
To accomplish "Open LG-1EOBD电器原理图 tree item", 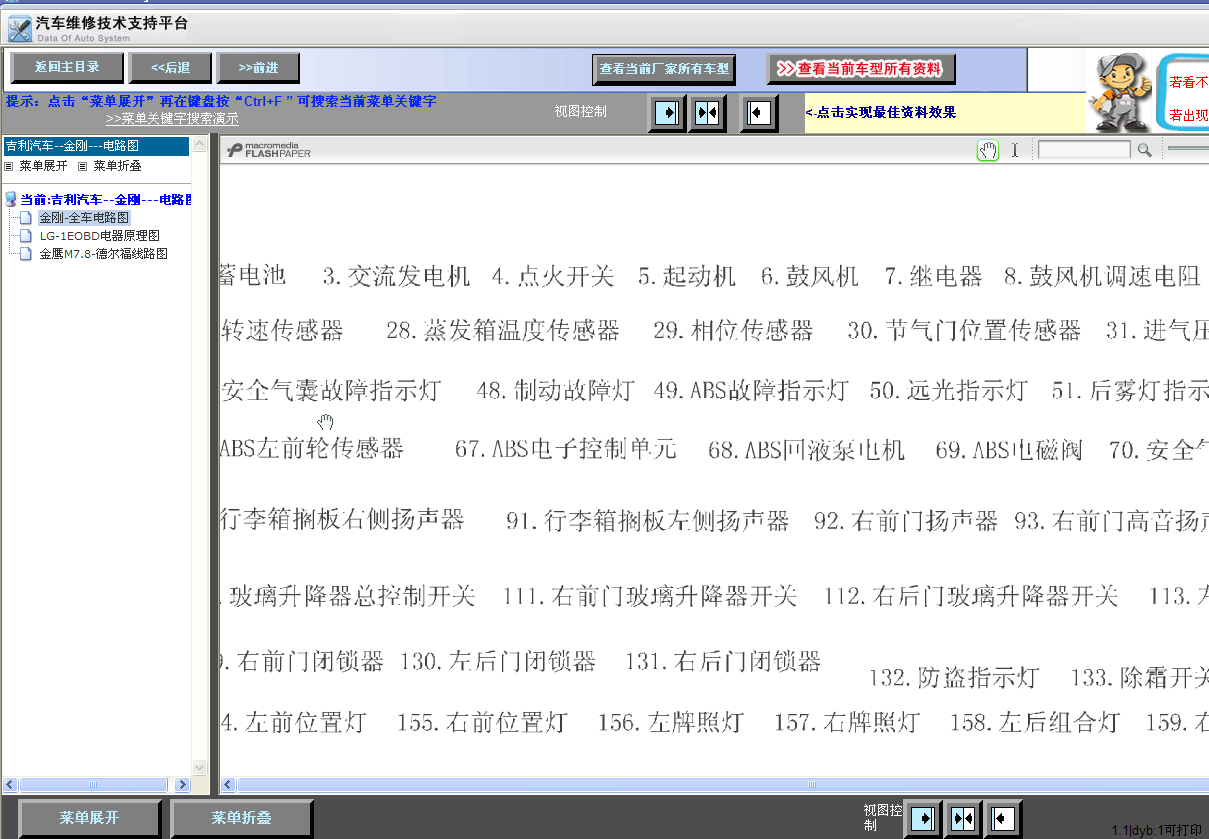I will [99, 235].
